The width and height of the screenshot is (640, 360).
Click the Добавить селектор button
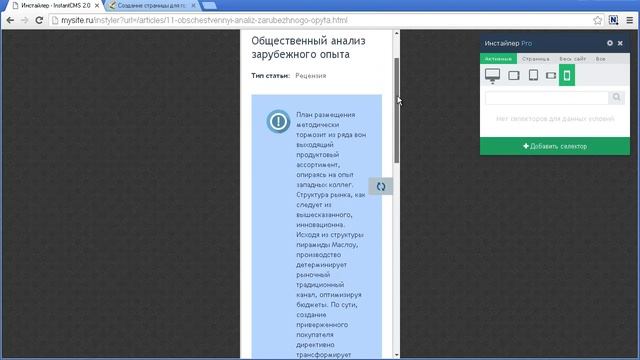[x=555, y=146]
